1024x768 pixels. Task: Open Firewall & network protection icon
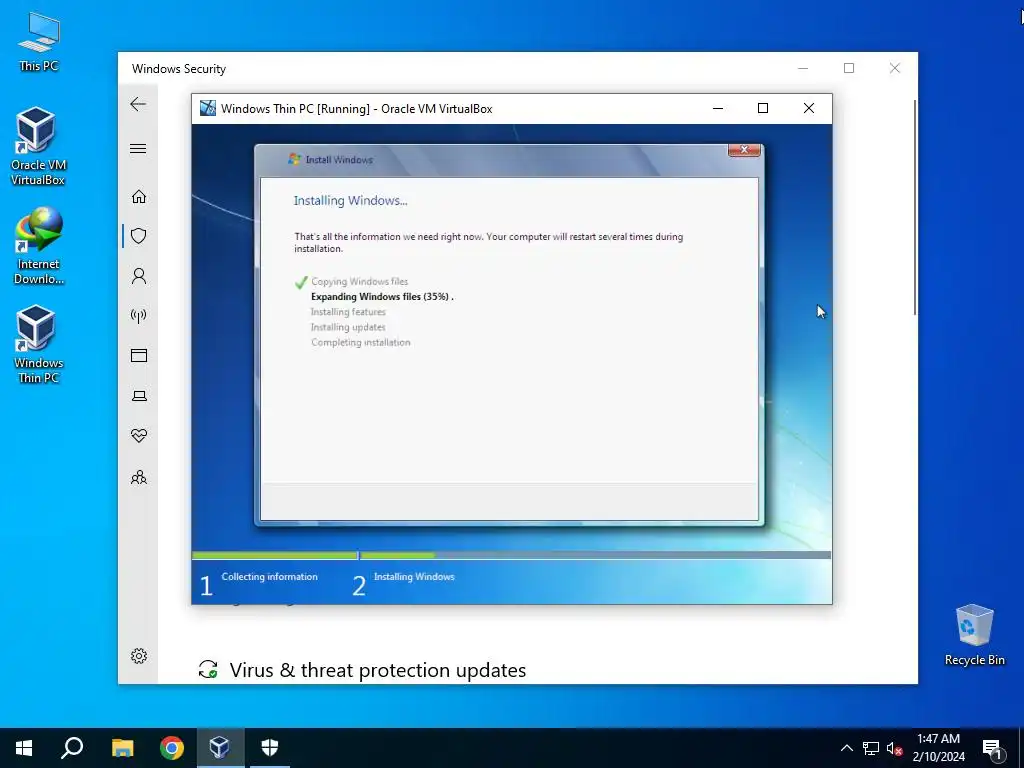pyautogui.click(x=138, y=316)
